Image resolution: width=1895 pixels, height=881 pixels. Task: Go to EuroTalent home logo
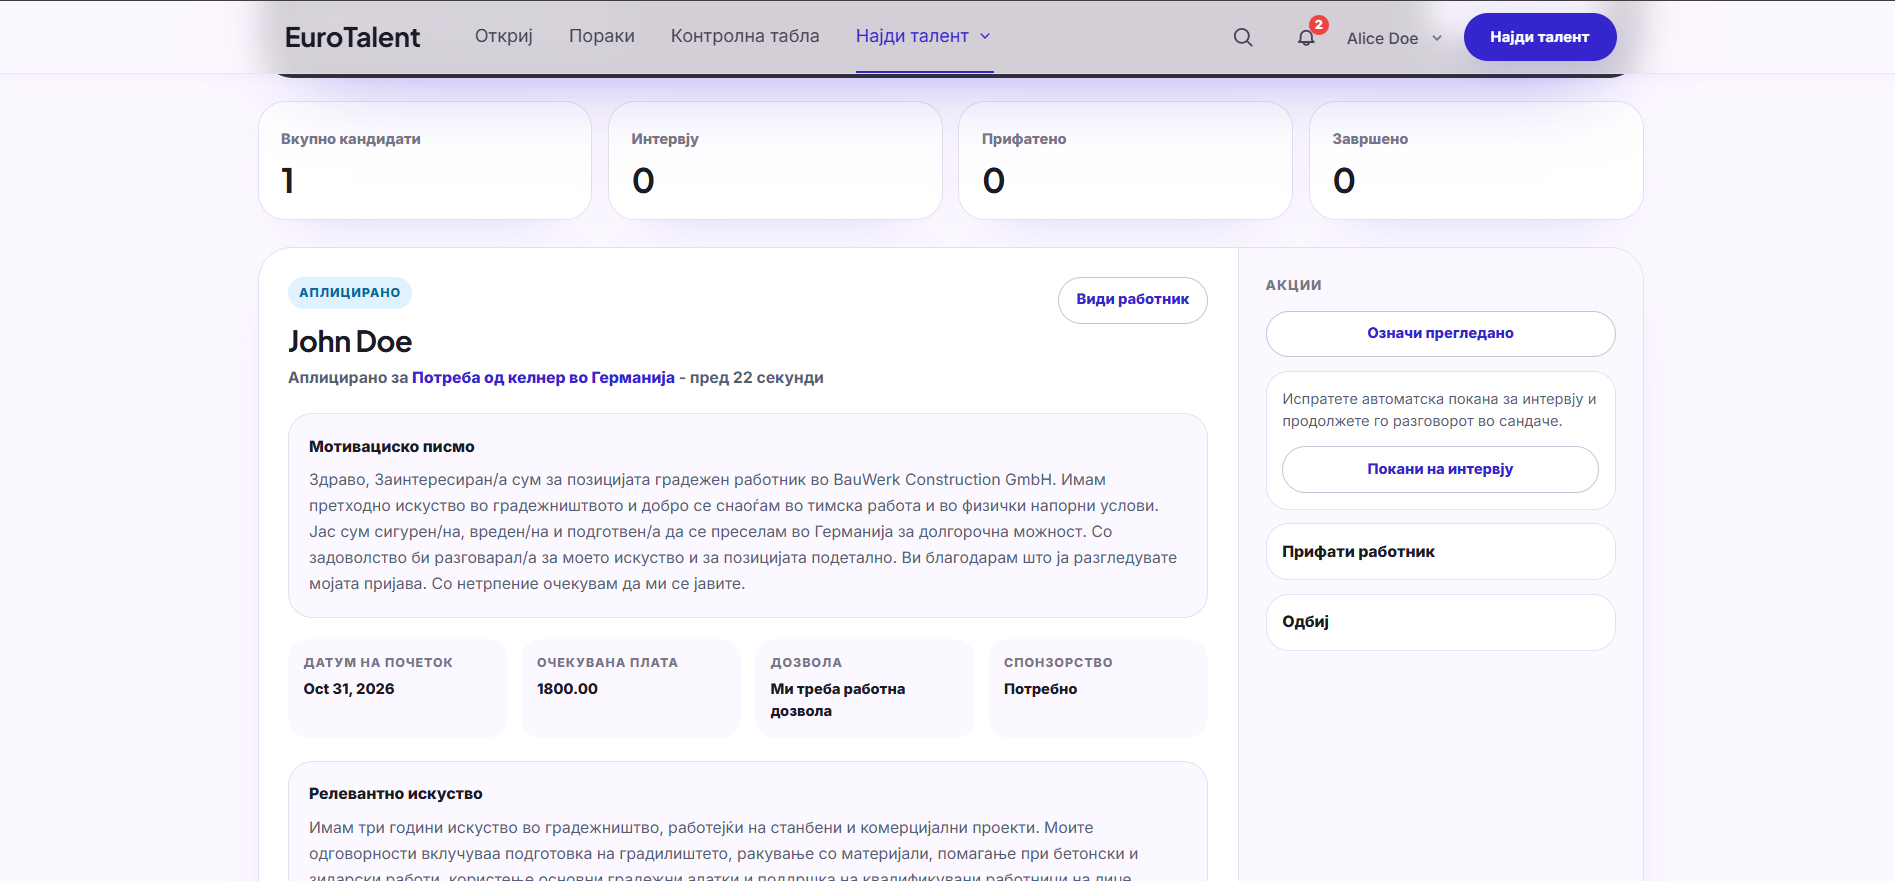point(352,37)
